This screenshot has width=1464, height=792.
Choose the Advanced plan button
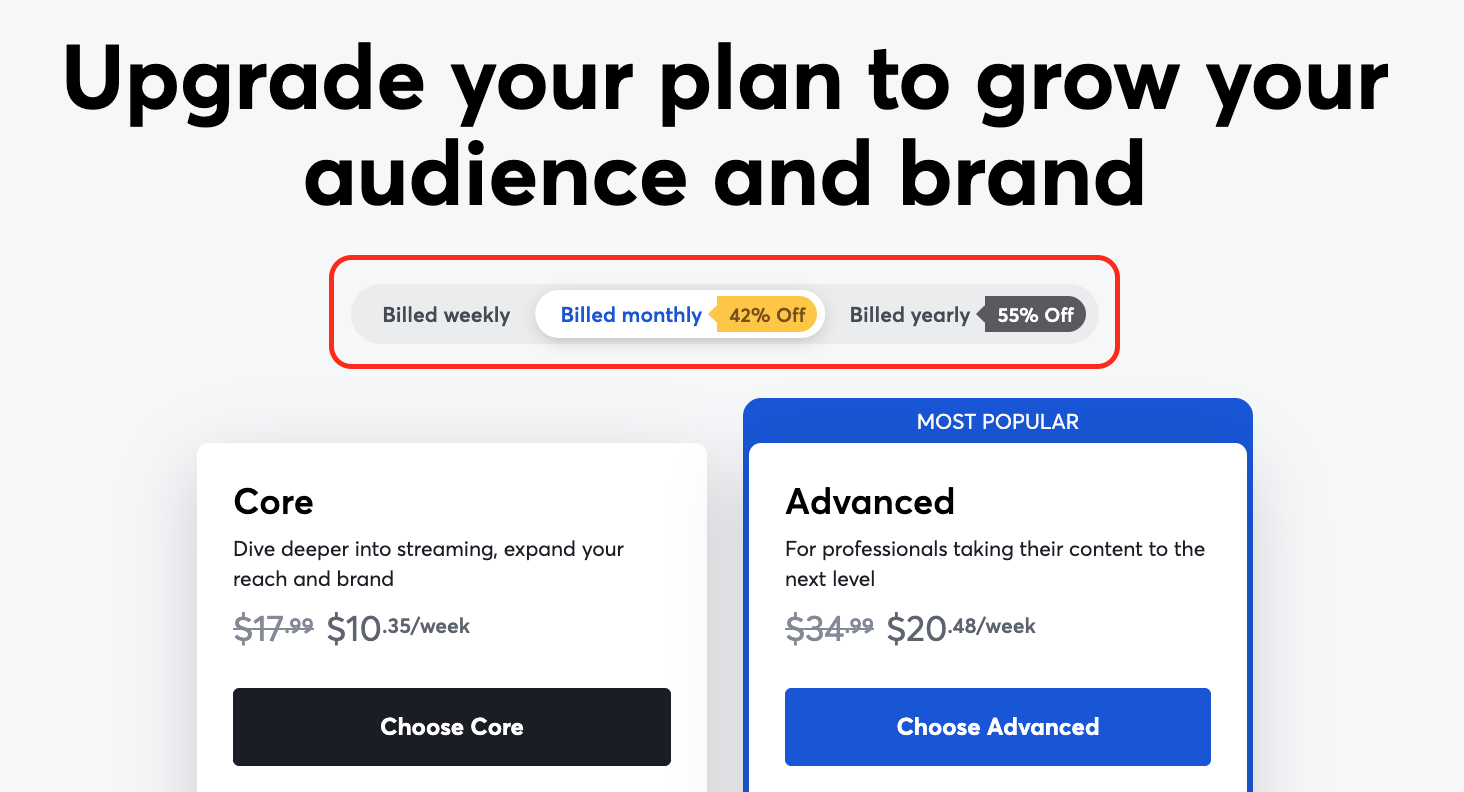tap(998, 727)
